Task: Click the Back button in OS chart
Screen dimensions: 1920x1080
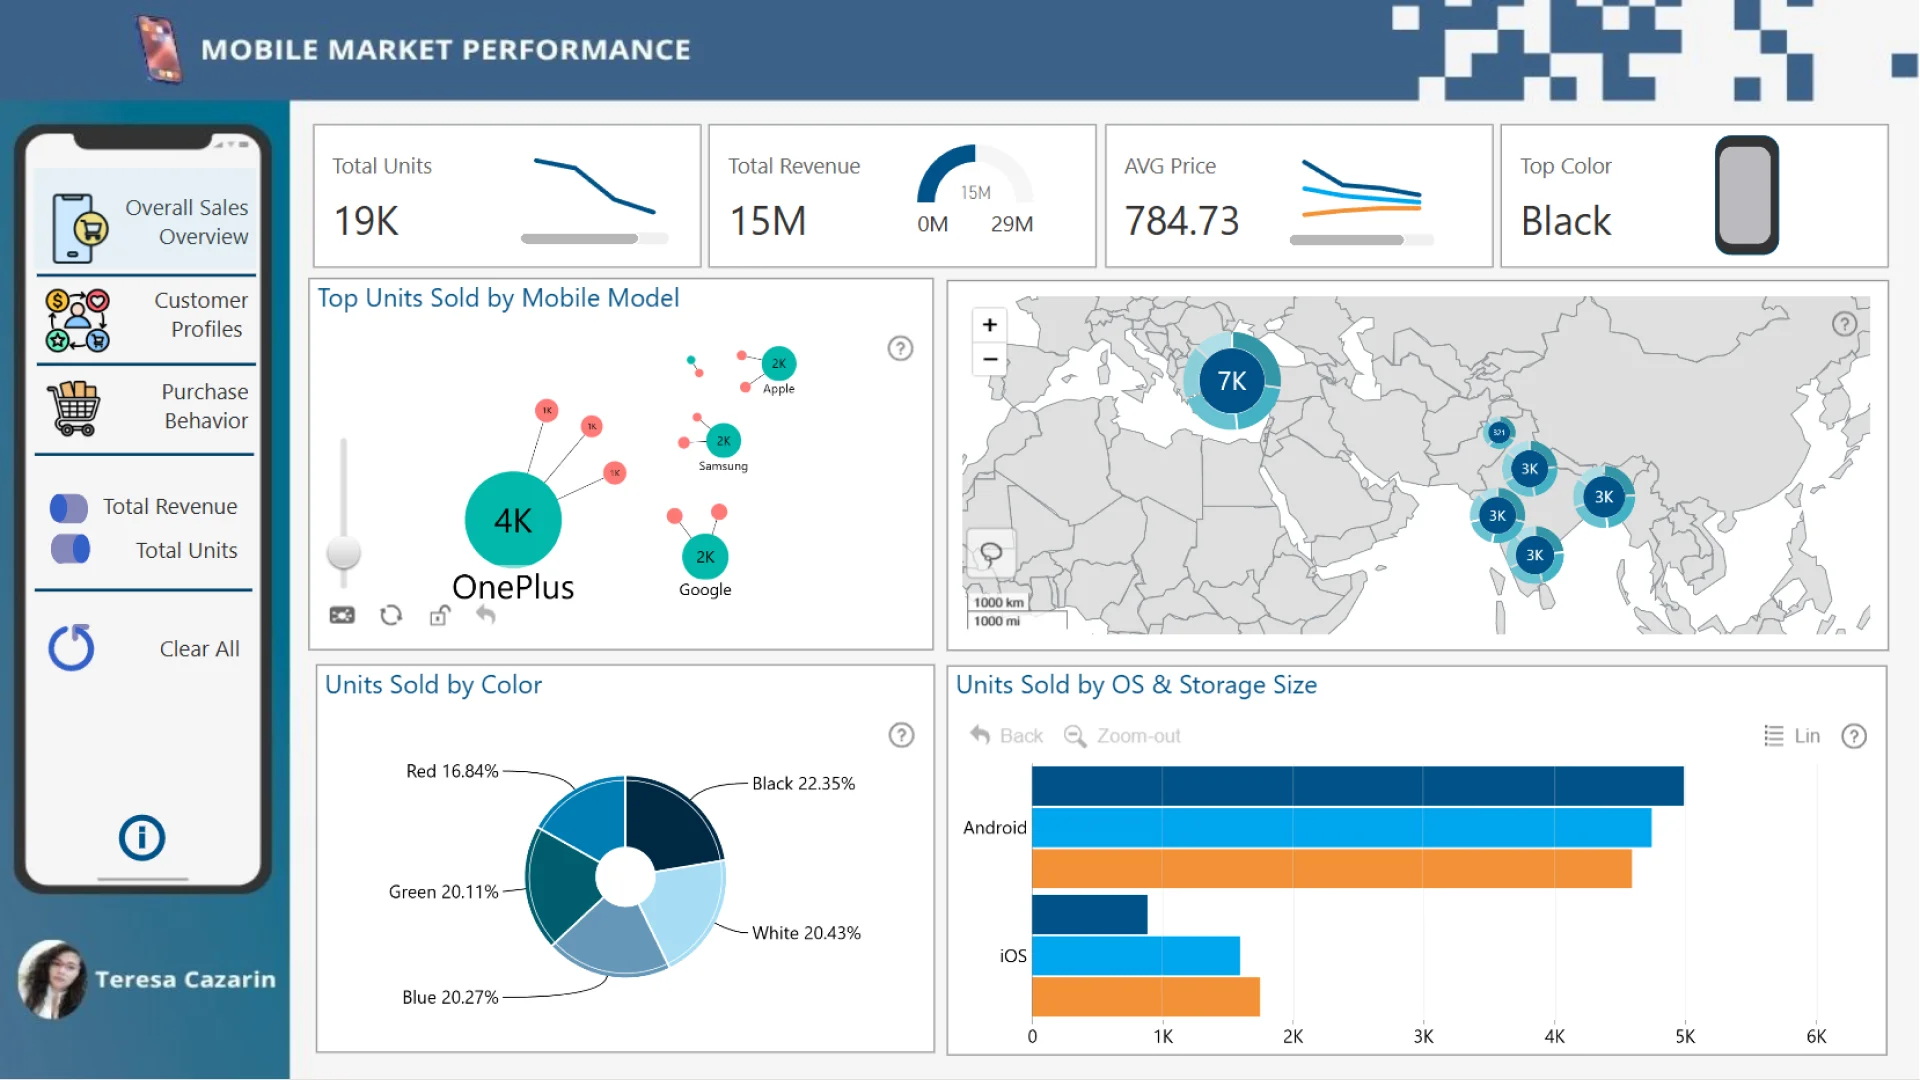Action: pos(1006,736)
